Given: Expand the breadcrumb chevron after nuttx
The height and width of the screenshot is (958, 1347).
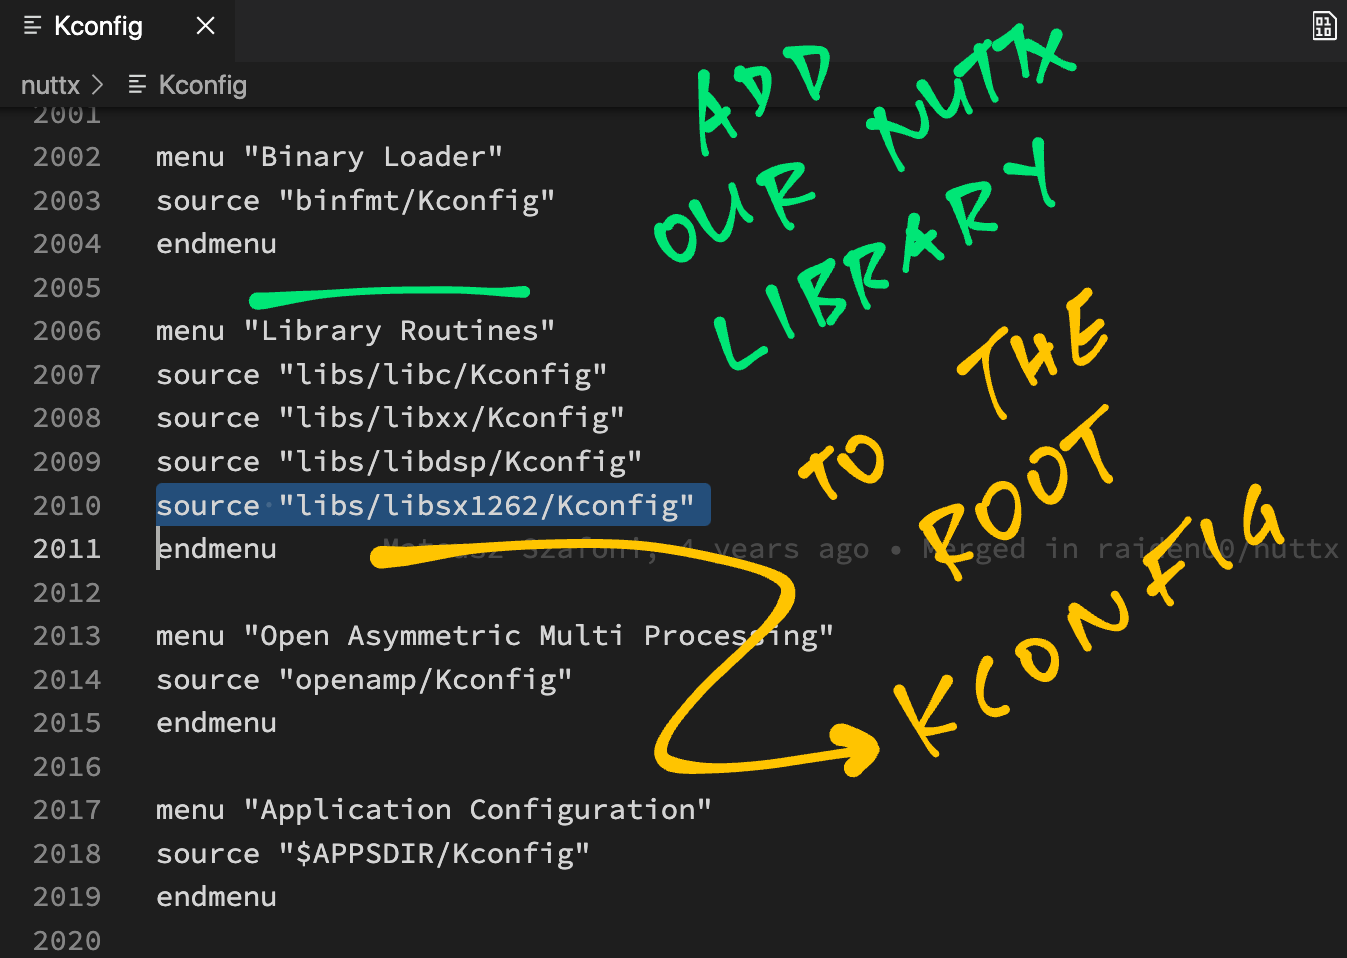Looking at the screenshot, I should [x=98, y=85].
